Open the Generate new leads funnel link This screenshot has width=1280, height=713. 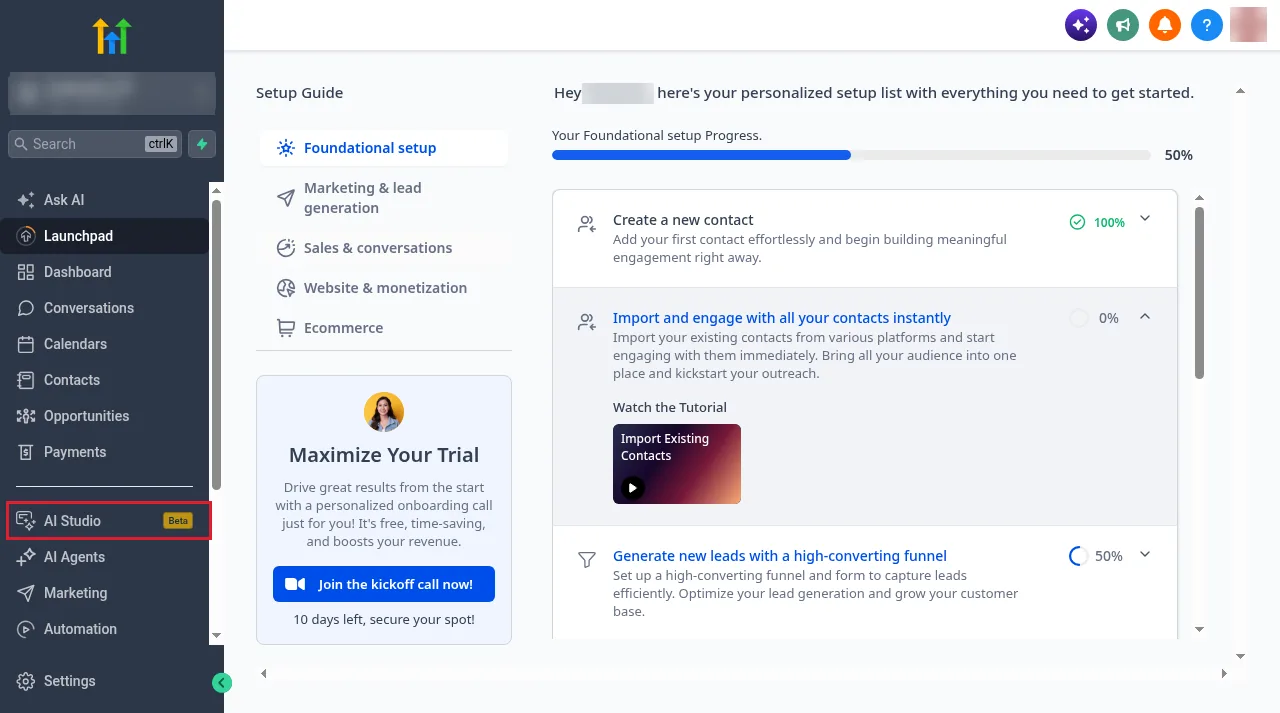[780, 556]
